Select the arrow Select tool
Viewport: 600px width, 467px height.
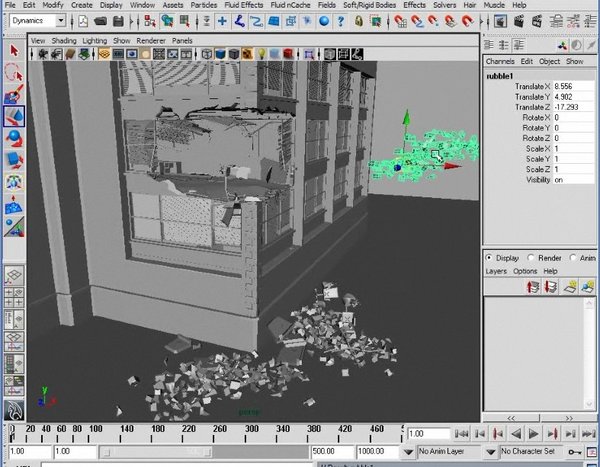click(x=14, y=50)
